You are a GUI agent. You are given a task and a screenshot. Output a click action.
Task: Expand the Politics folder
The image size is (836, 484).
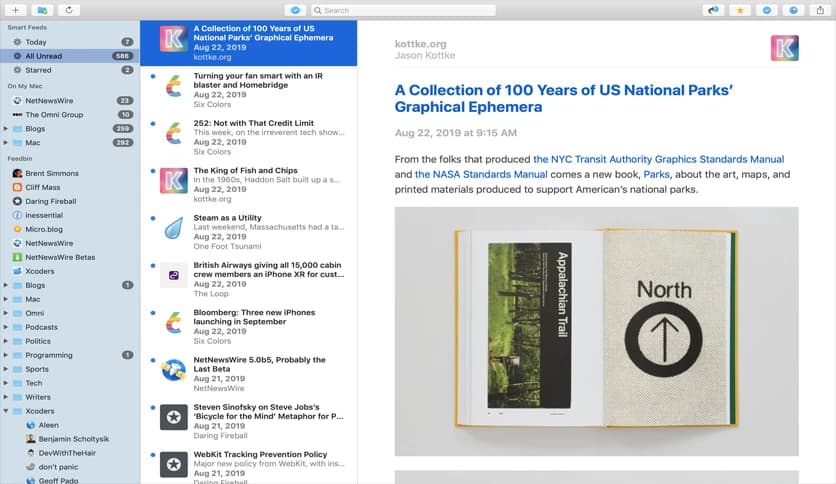click(x=6, y=341)
